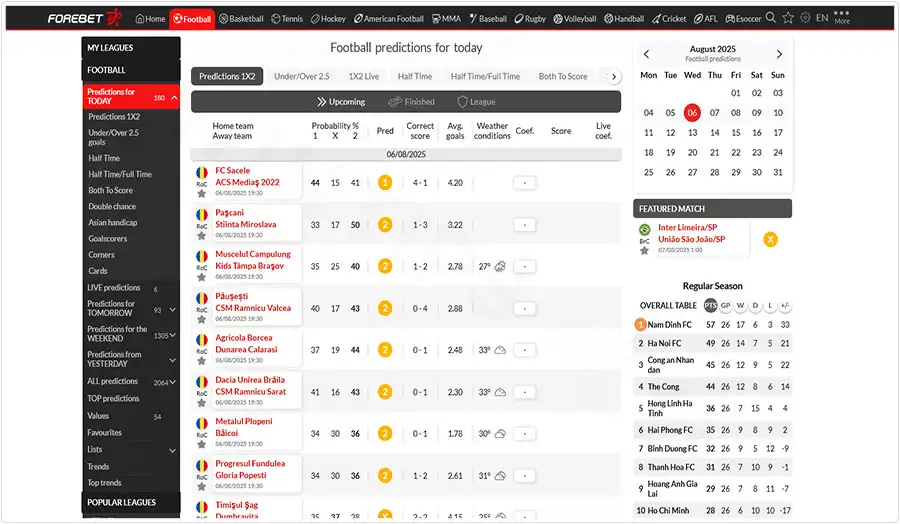Screen dimensions: 900x524
Task: Open TOP predictions in sidebar
Action: 113,398
